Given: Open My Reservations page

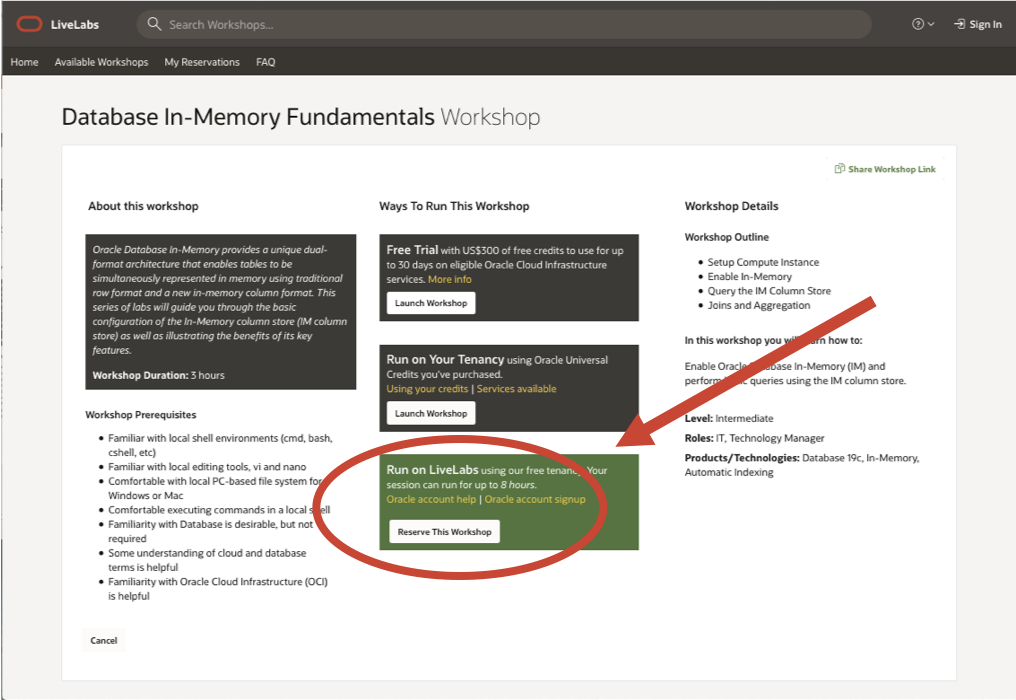Looking at the screenshot, I should pyautogui.click(x=202, y=62).
